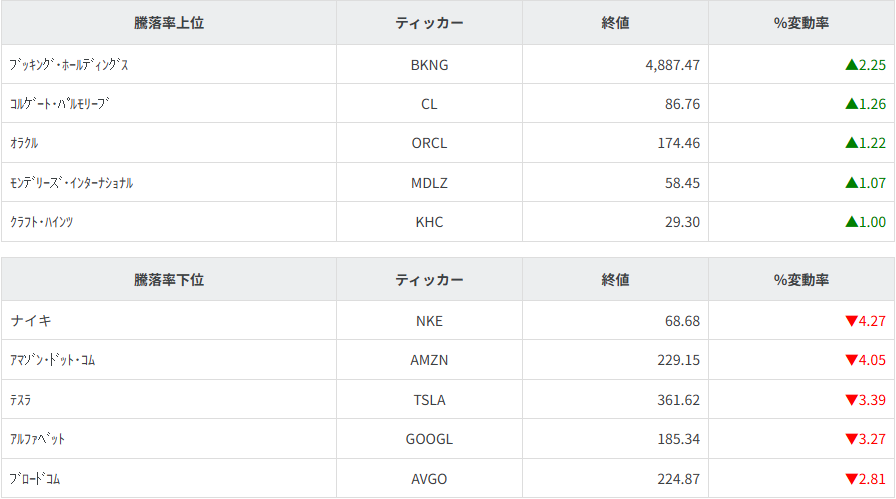This screenshot has height=499, width=896.
Task: Click the green up arrow beside 1.07
Action: [x=851, y=183]
